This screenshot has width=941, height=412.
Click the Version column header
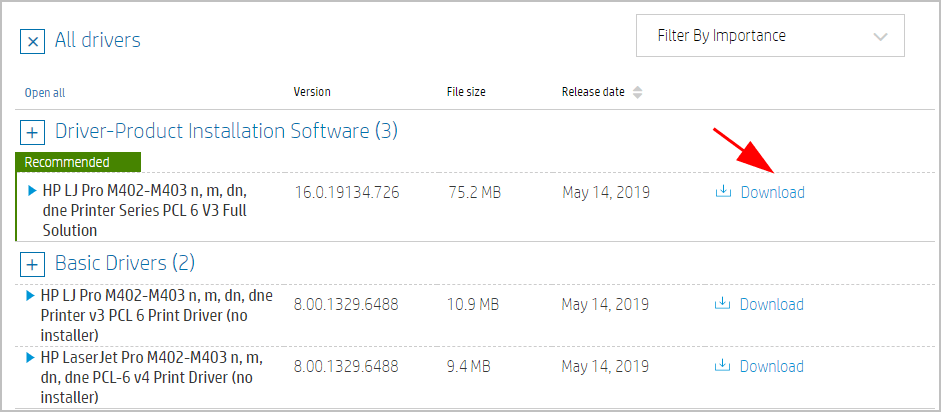(312, 92)
